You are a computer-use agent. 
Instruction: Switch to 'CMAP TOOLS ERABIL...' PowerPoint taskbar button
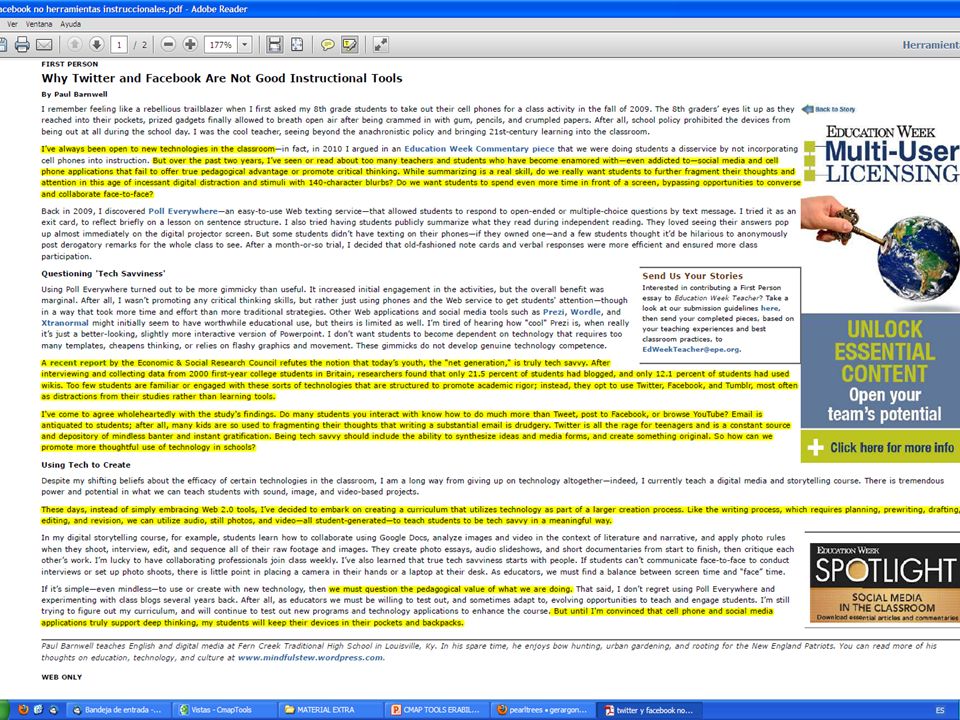[x=435, y=710]
